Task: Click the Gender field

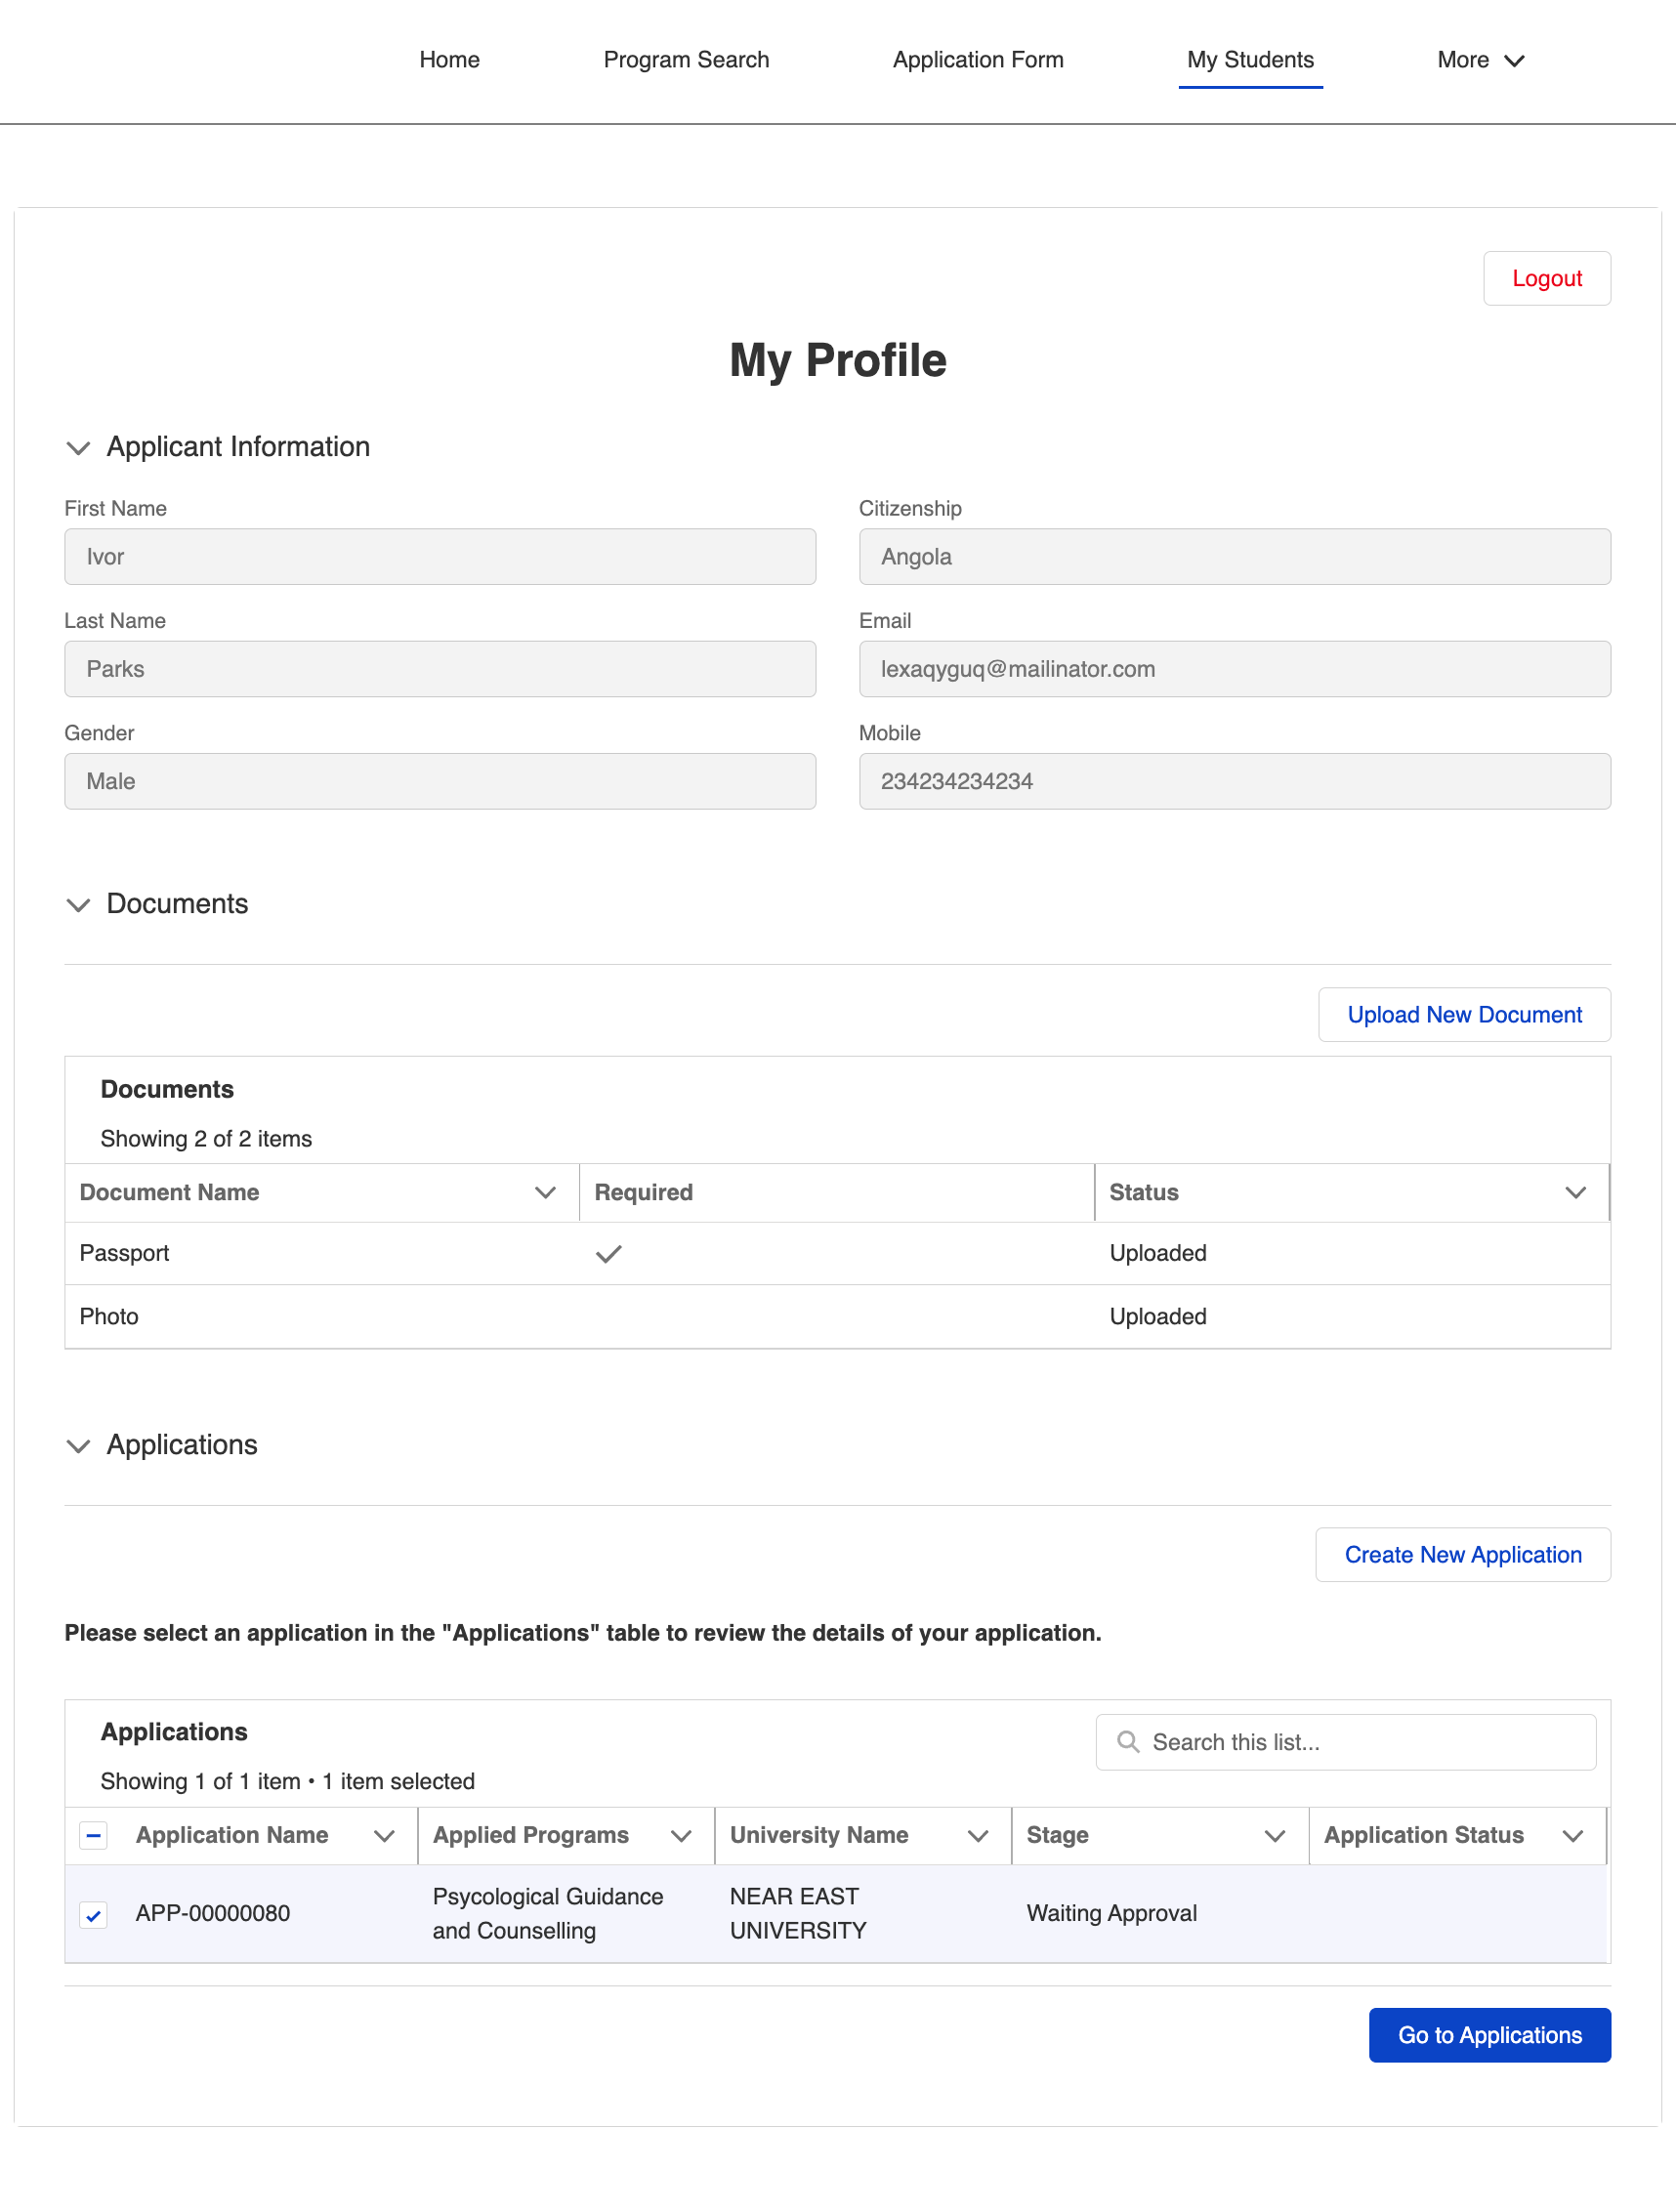Action: (x=440, y=780)
